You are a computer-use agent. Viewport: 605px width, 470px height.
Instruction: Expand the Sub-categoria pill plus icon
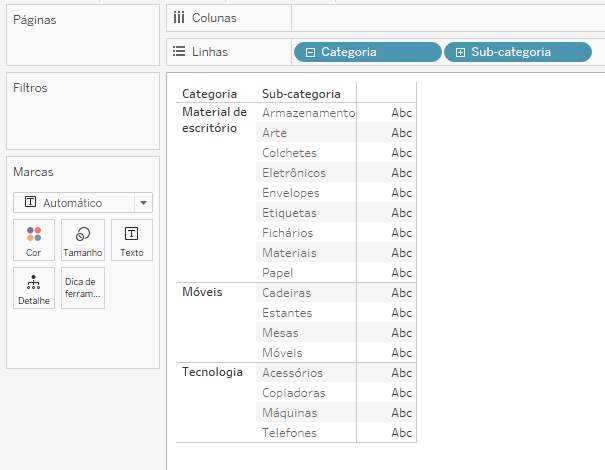(461, 52)
